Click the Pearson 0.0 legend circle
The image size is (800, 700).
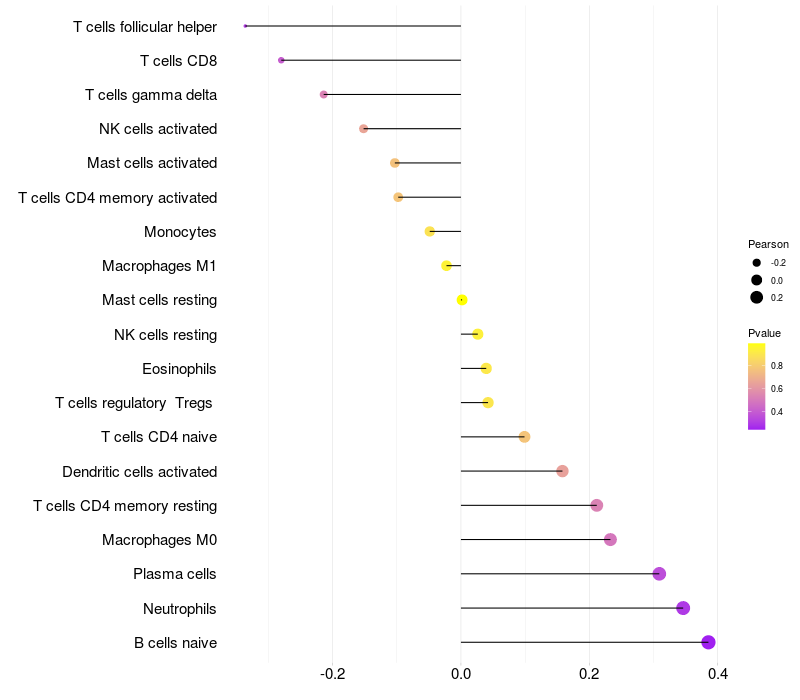pyautogui.click(x=756, y=280)
